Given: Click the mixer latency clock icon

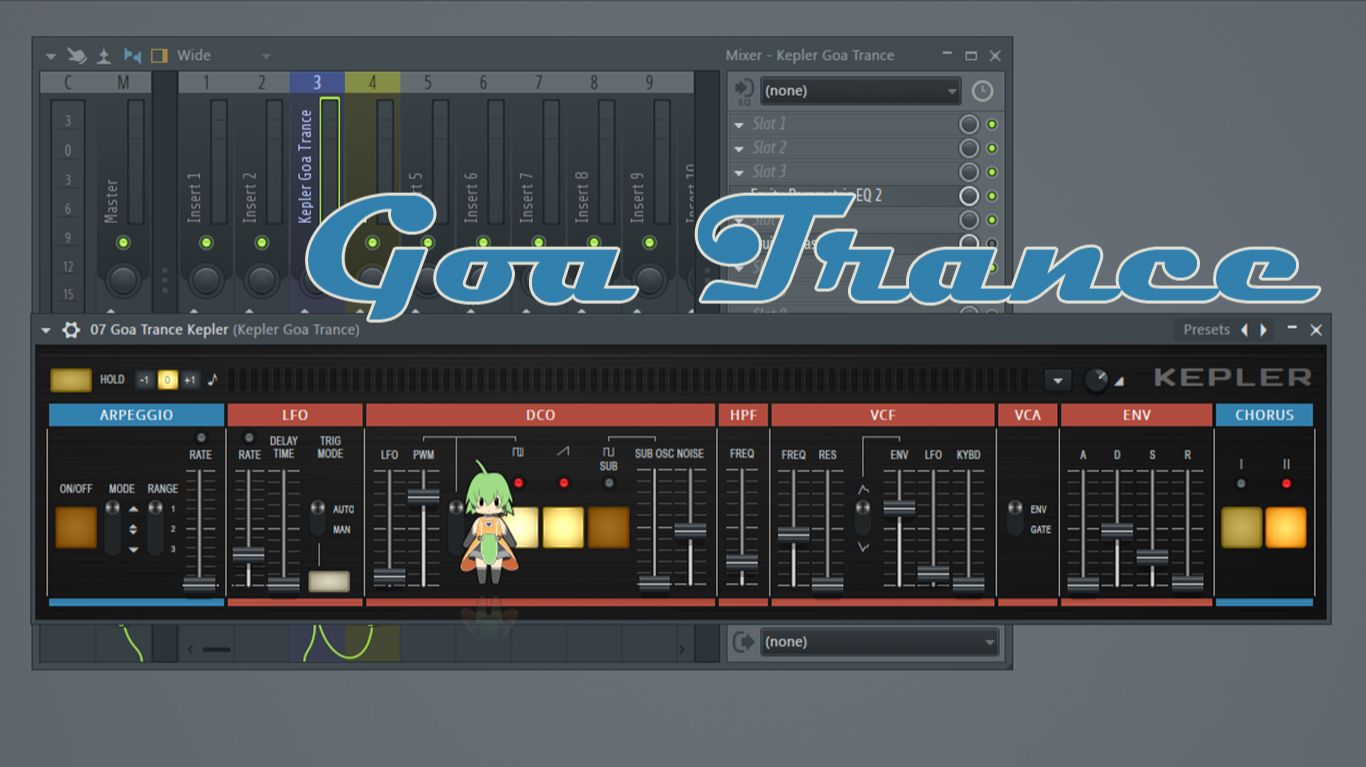Looking at the screenshot, I should coord(982,91).
